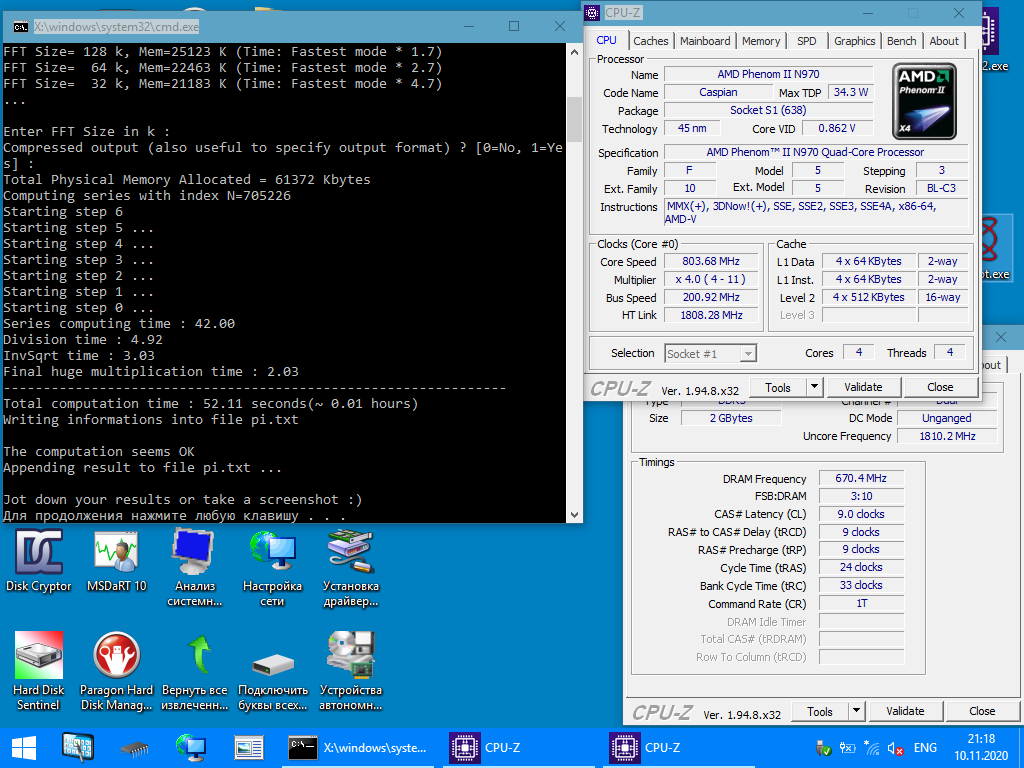This screenshot has width=1024, height=768.
Task: Click the AMD Phenom II processor logo
Action: 924,101
